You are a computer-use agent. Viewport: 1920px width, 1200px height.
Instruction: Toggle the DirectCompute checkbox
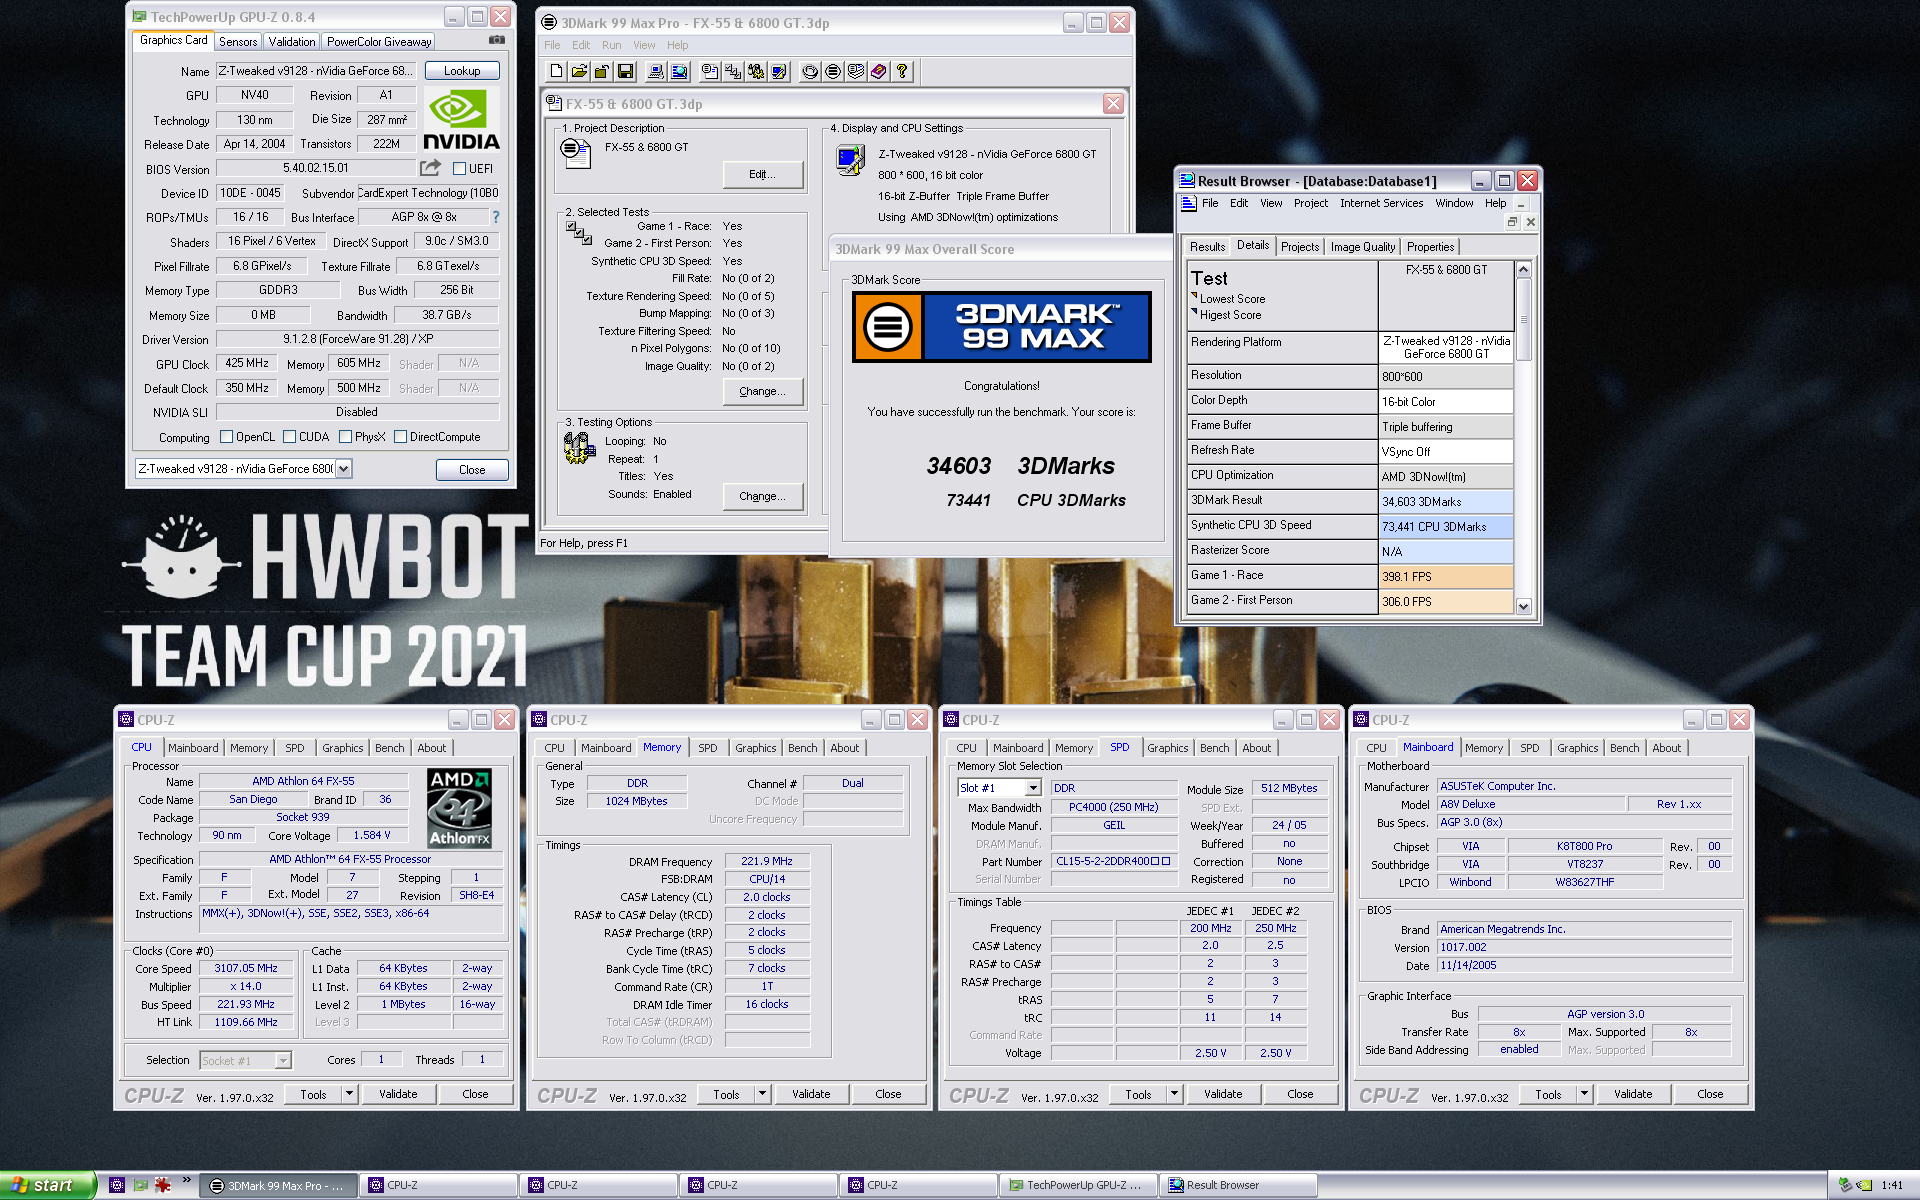[x=400, y=437]
